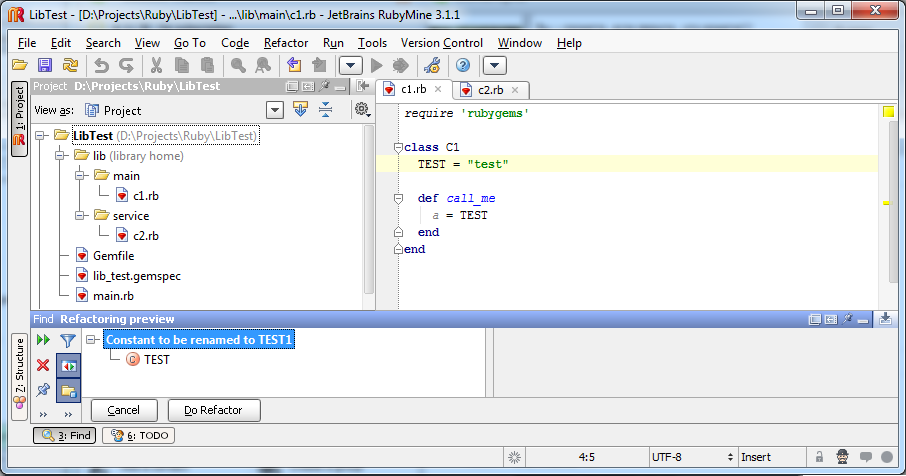Select main.rb in Project tree
This screenshot has width=906, height=476.
point(113,296)
